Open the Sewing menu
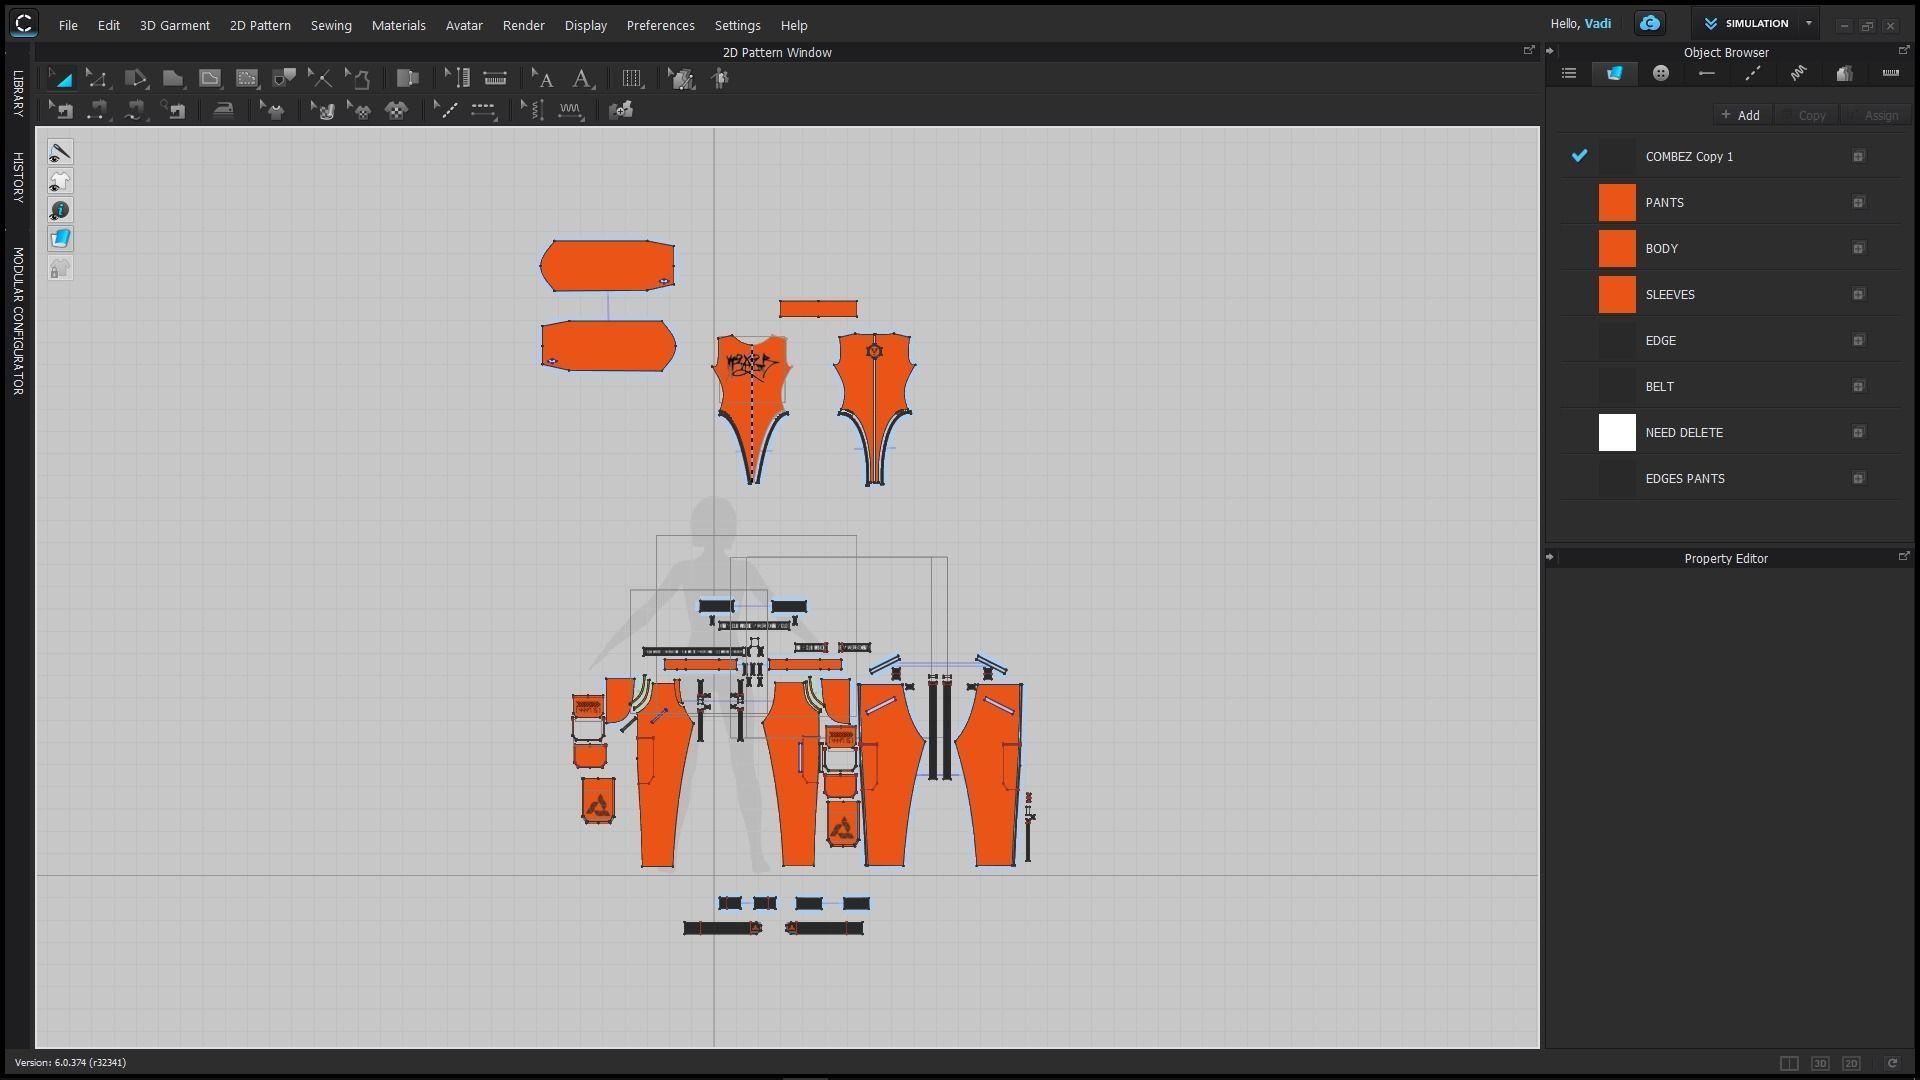 click(330, 25)
